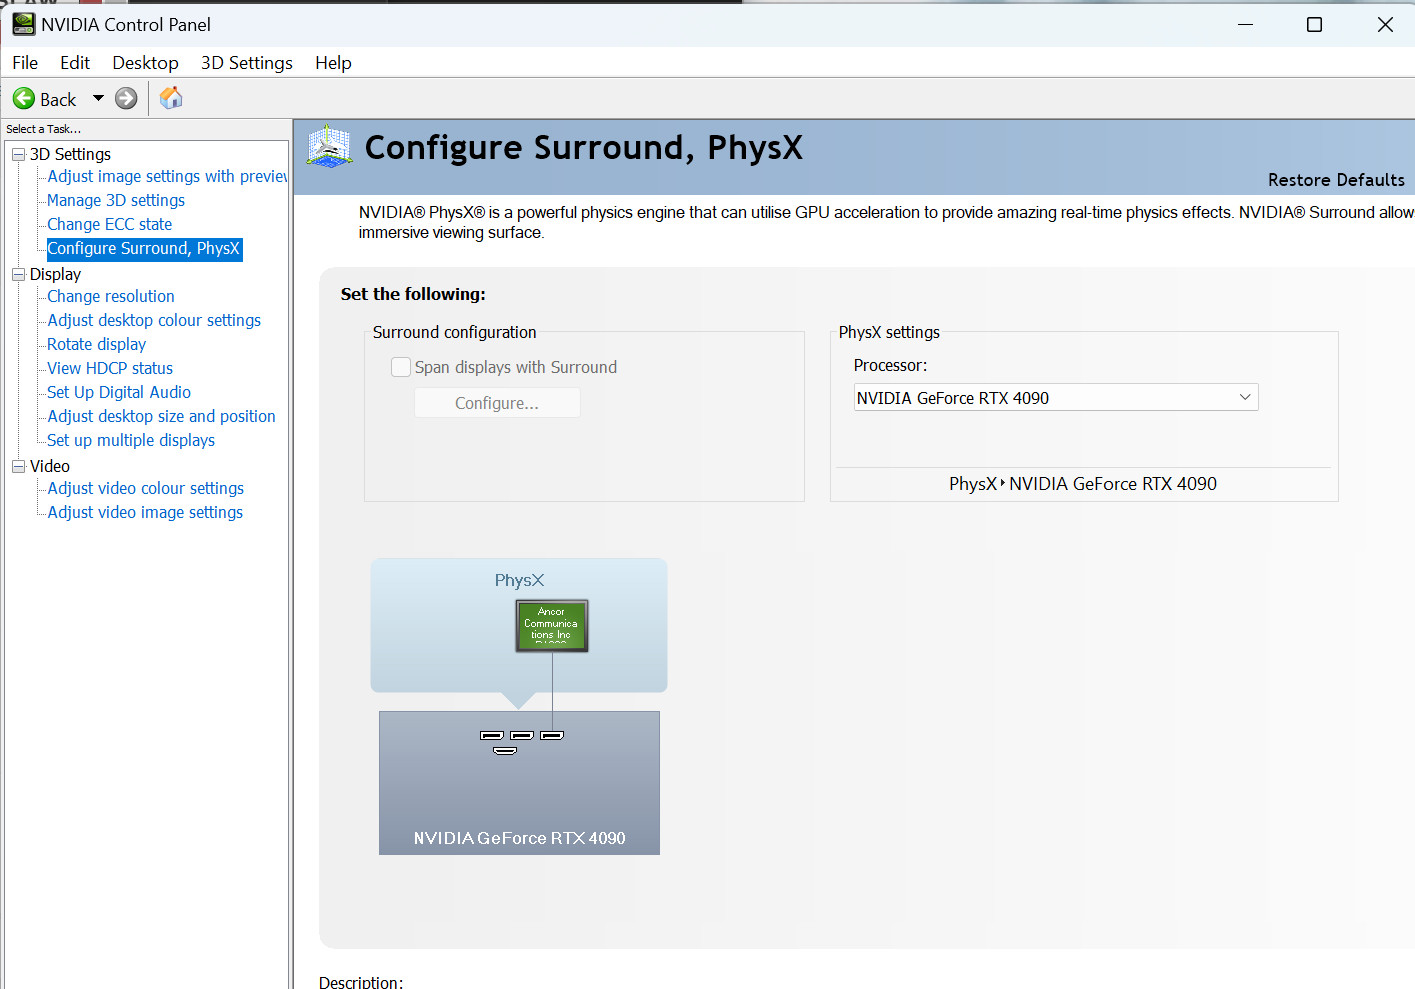The height and width of the screenshot is (989, 1415).
Task: Open the Back history dropdown arrow
Action: 98,98
